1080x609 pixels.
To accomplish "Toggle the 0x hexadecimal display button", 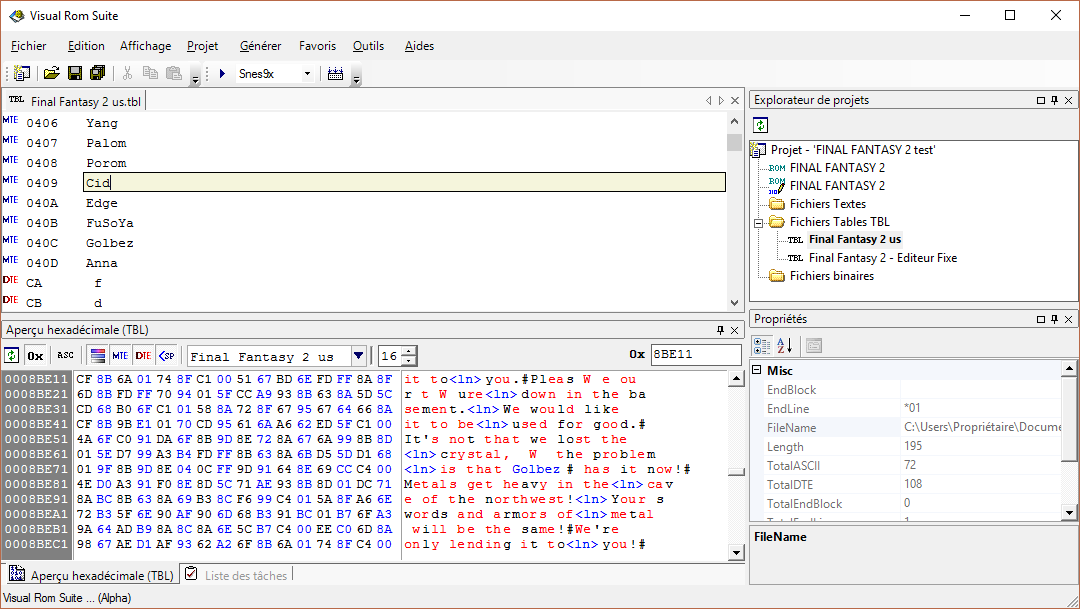I will [35, 356].
